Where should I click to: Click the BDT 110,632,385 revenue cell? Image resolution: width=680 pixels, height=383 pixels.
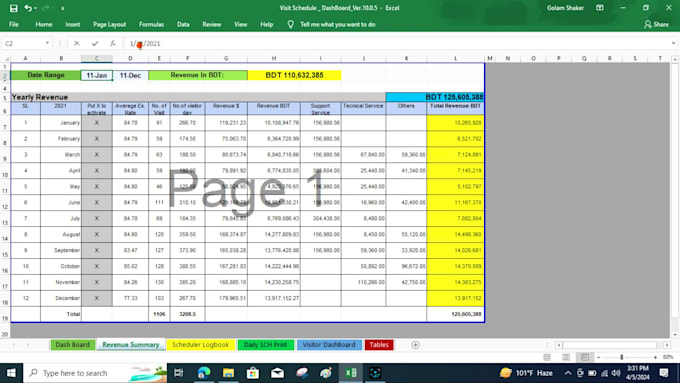294,75
